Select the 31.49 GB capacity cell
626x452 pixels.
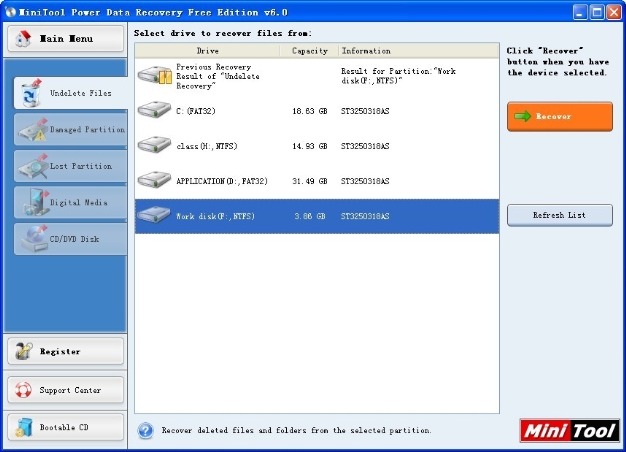(310, 181)
